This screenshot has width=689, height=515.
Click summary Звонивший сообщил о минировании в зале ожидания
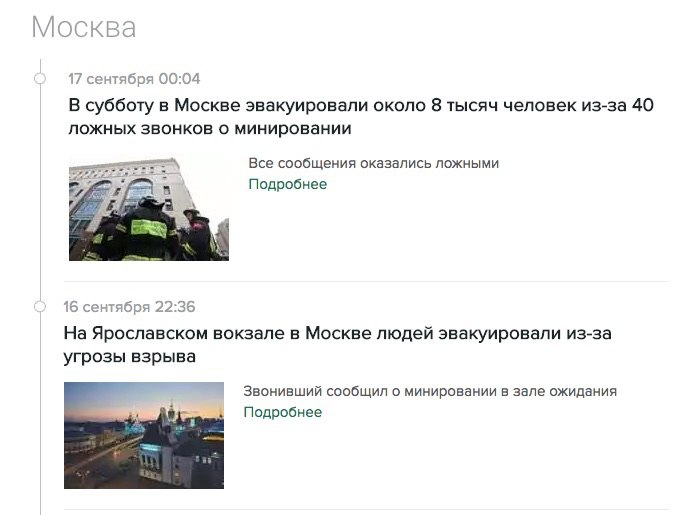click(x=430, y=391)
